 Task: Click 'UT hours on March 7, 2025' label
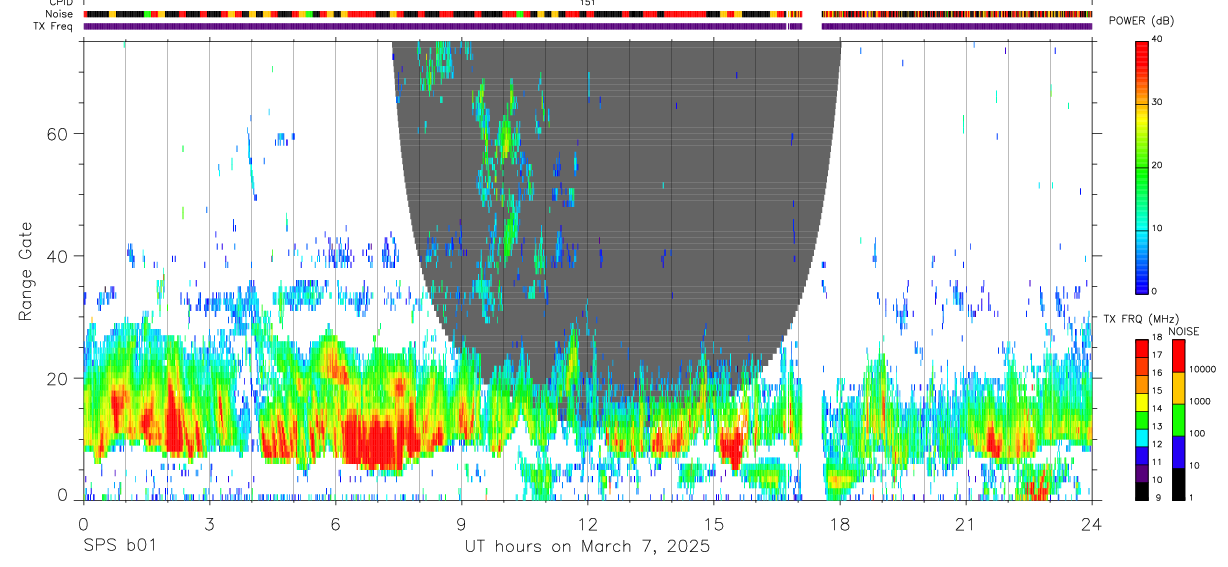click(587, 546)
